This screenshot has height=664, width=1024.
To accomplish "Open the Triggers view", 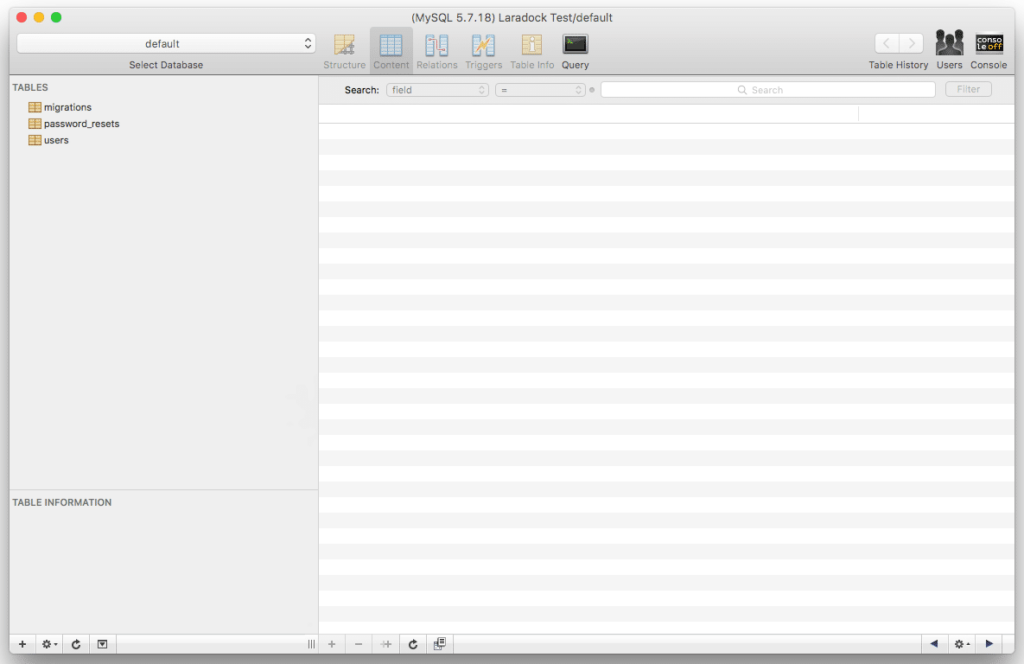I will (483, 51).
